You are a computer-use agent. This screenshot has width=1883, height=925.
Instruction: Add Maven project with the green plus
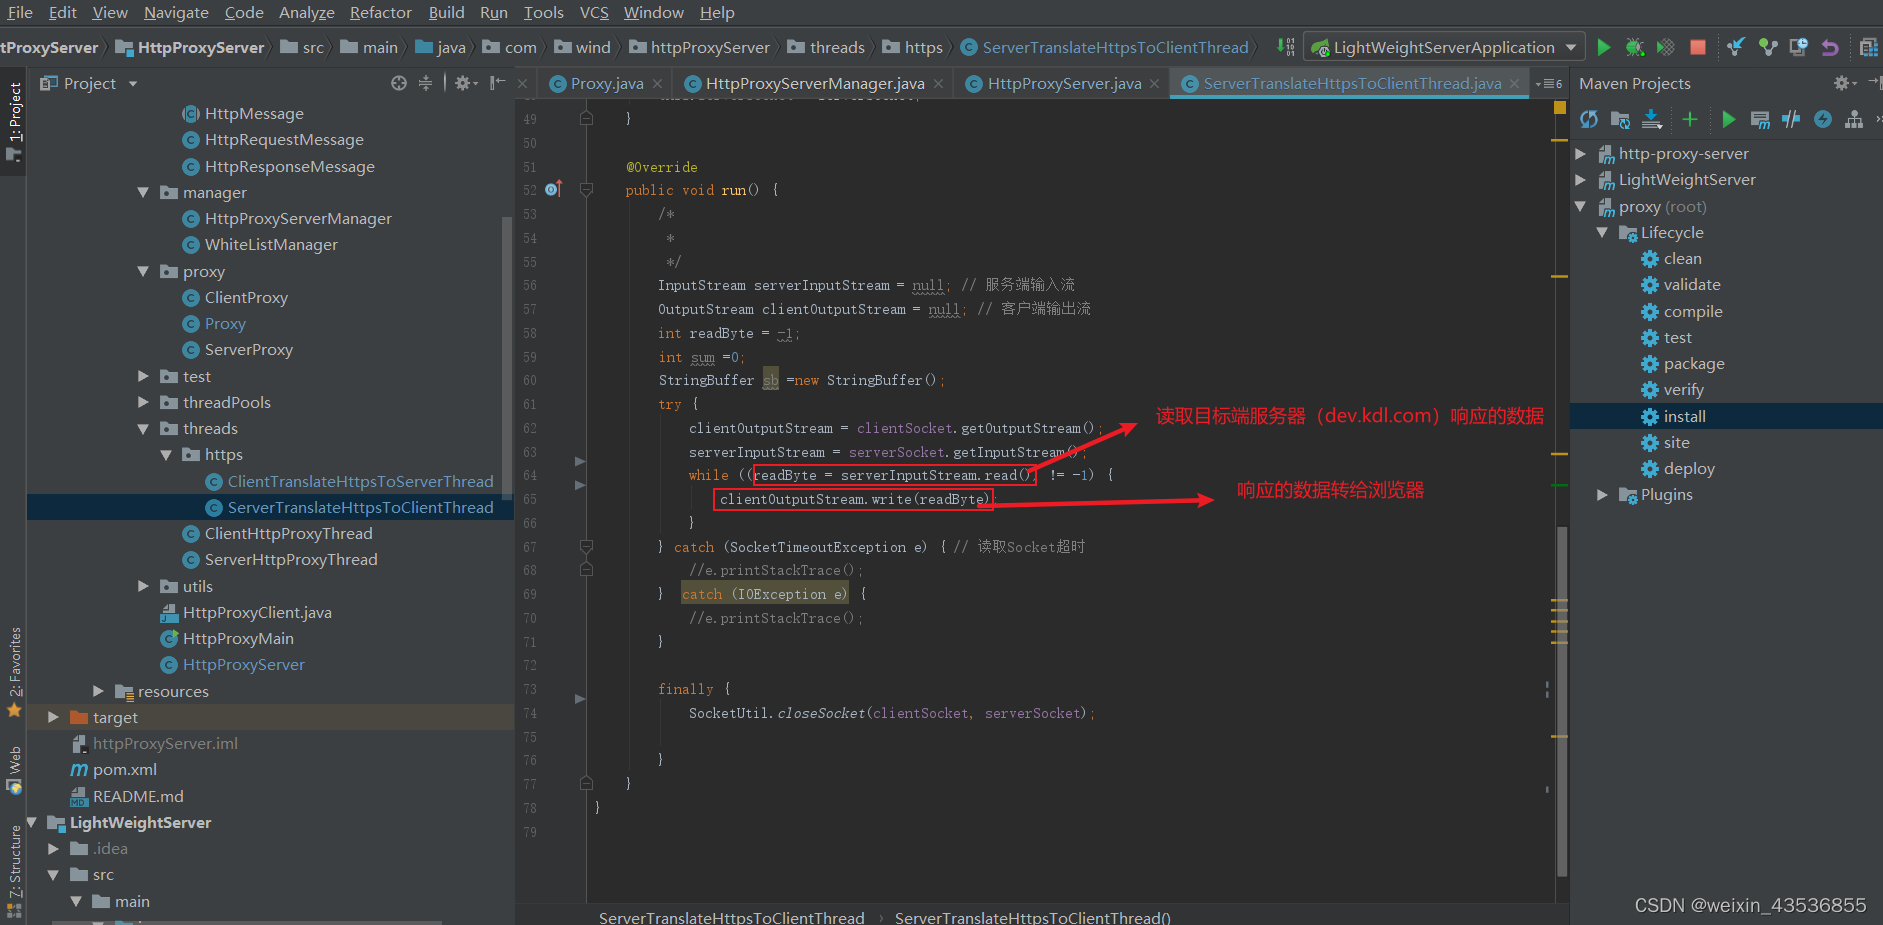[x=1690, y=120]
